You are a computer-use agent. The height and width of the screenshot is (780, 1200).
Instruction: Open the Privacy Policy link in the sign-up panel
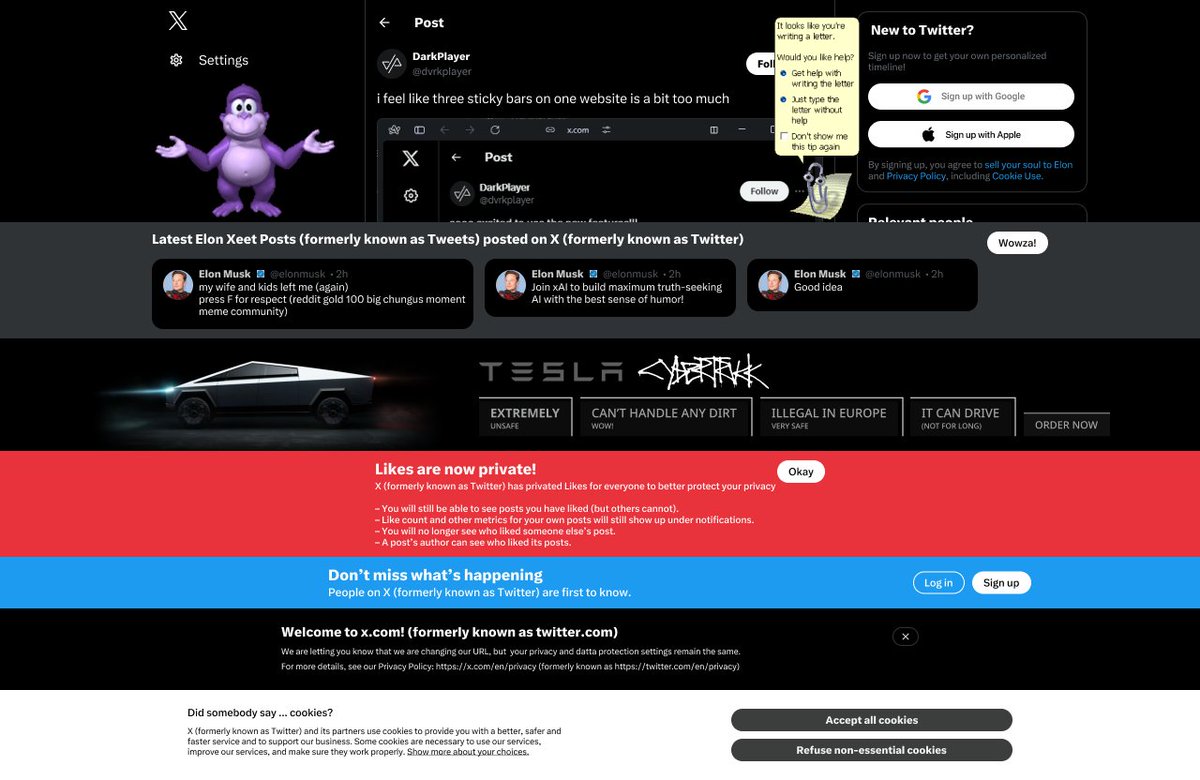(x=916, y=176)
